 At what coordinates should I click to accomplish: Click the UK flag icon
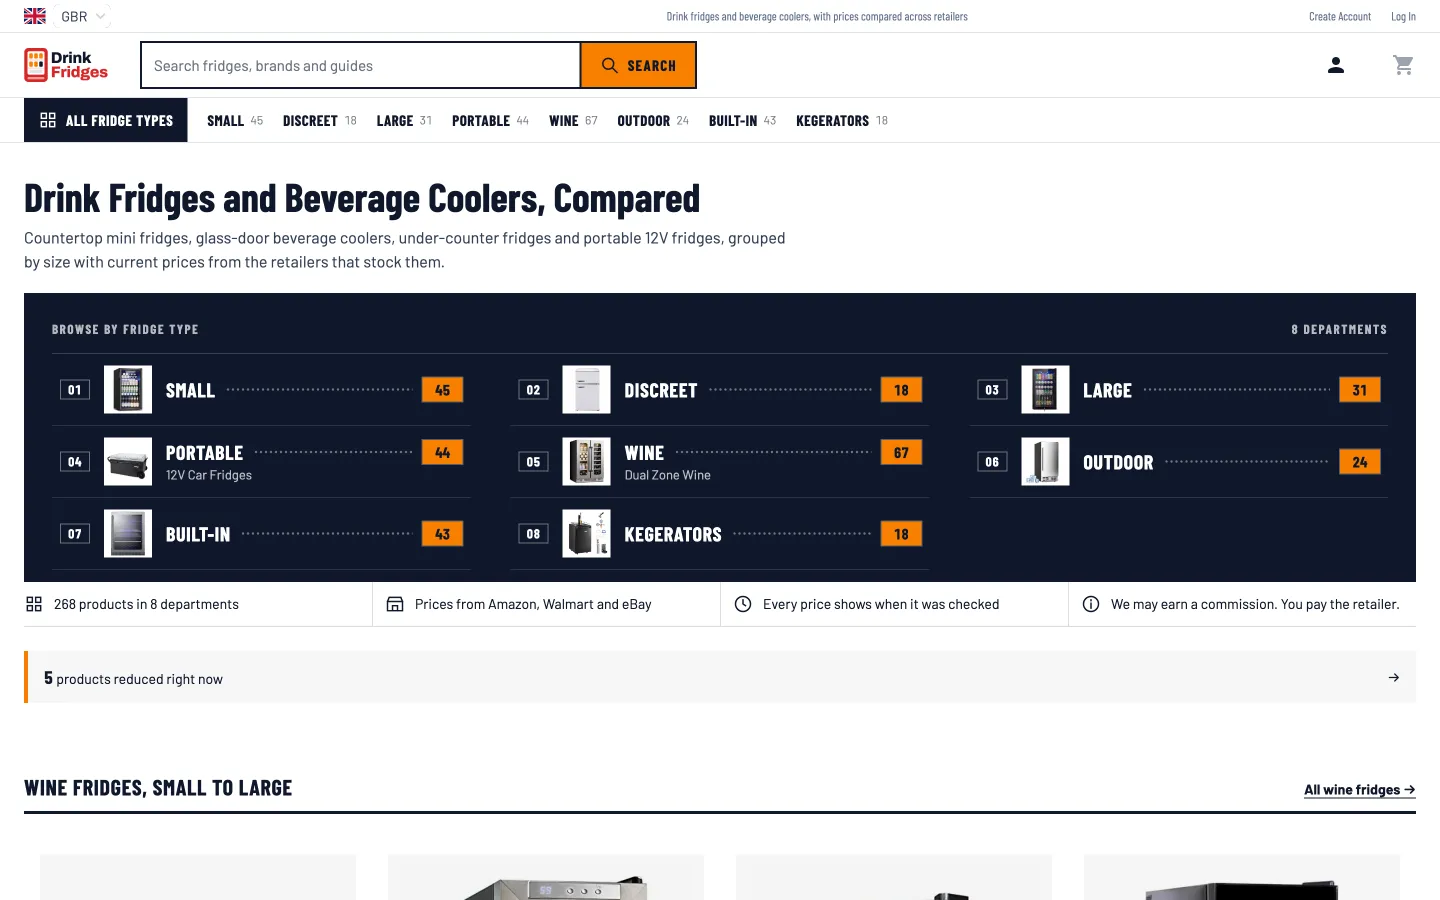pos(35,16)
